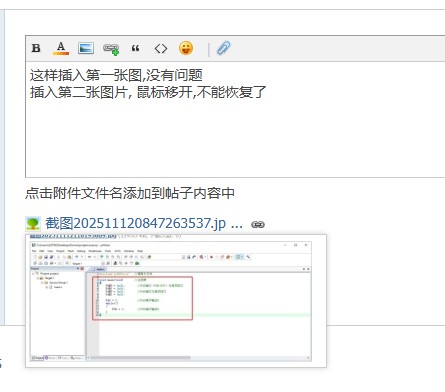The width and height of the screenshot is (445, 392).
Task: Toggle bold formatting with the B icon
Action: coord(36,48)
